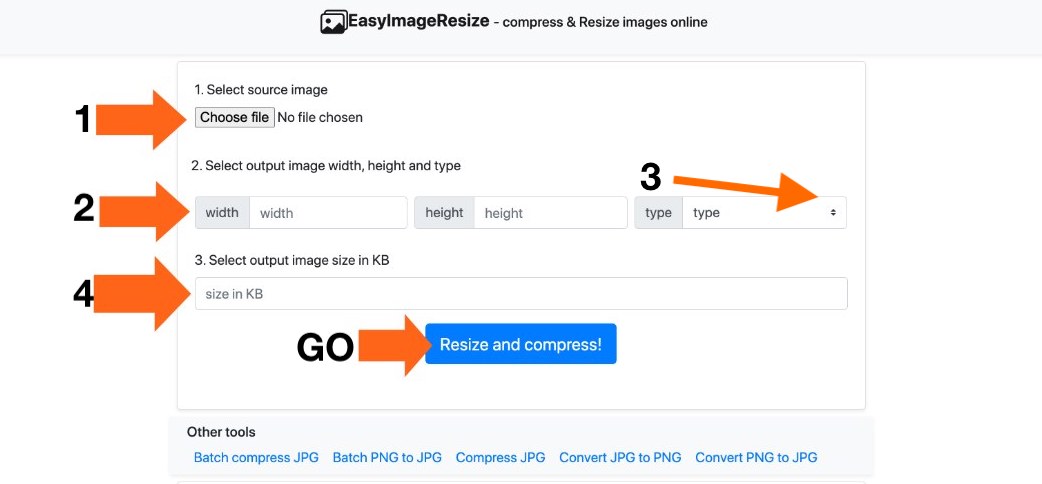Open the Batch compress JPG link
Viewport: 1042px width, 484px height.
pyautogui.click(x=256, y=457)
